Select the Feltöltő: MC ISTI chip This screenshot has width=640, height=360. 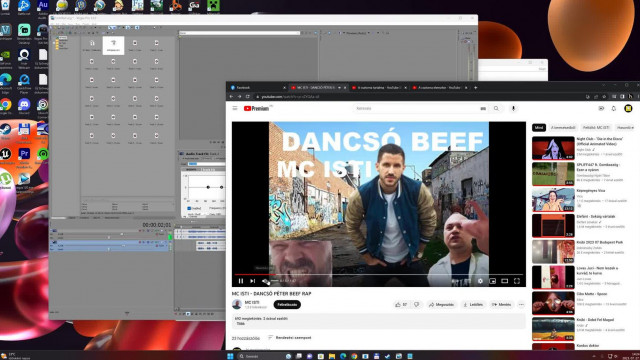coord(596,128)
